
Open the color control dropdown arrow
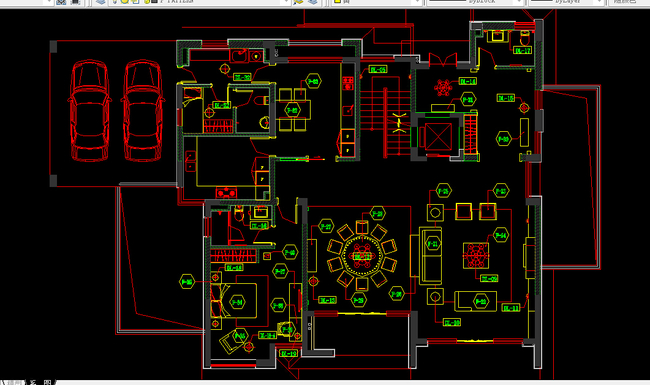click(417, 2)
